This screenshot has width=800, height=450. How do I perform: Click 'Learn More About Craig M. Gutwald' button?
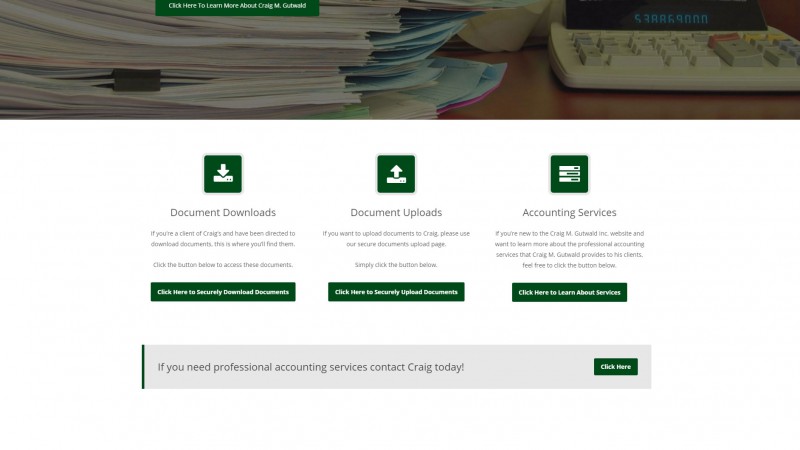[237, 6]
